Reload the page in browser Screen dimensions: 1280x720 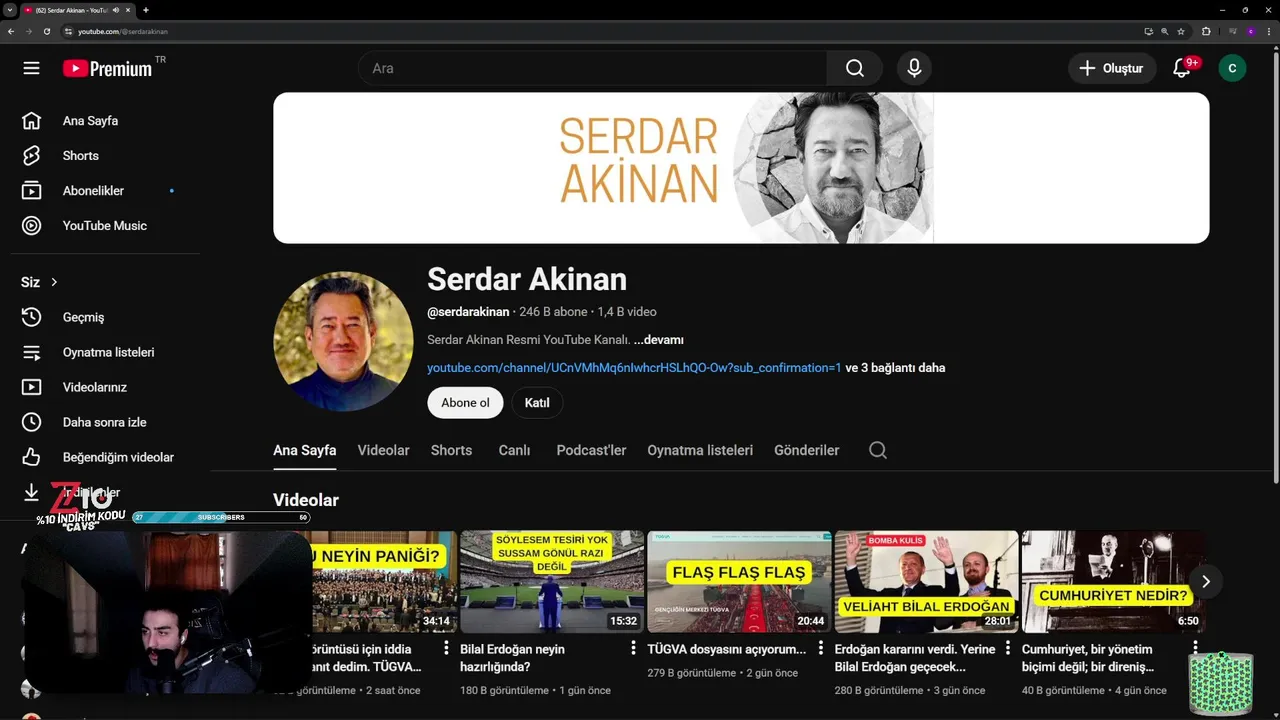click(x=46, y=31)
